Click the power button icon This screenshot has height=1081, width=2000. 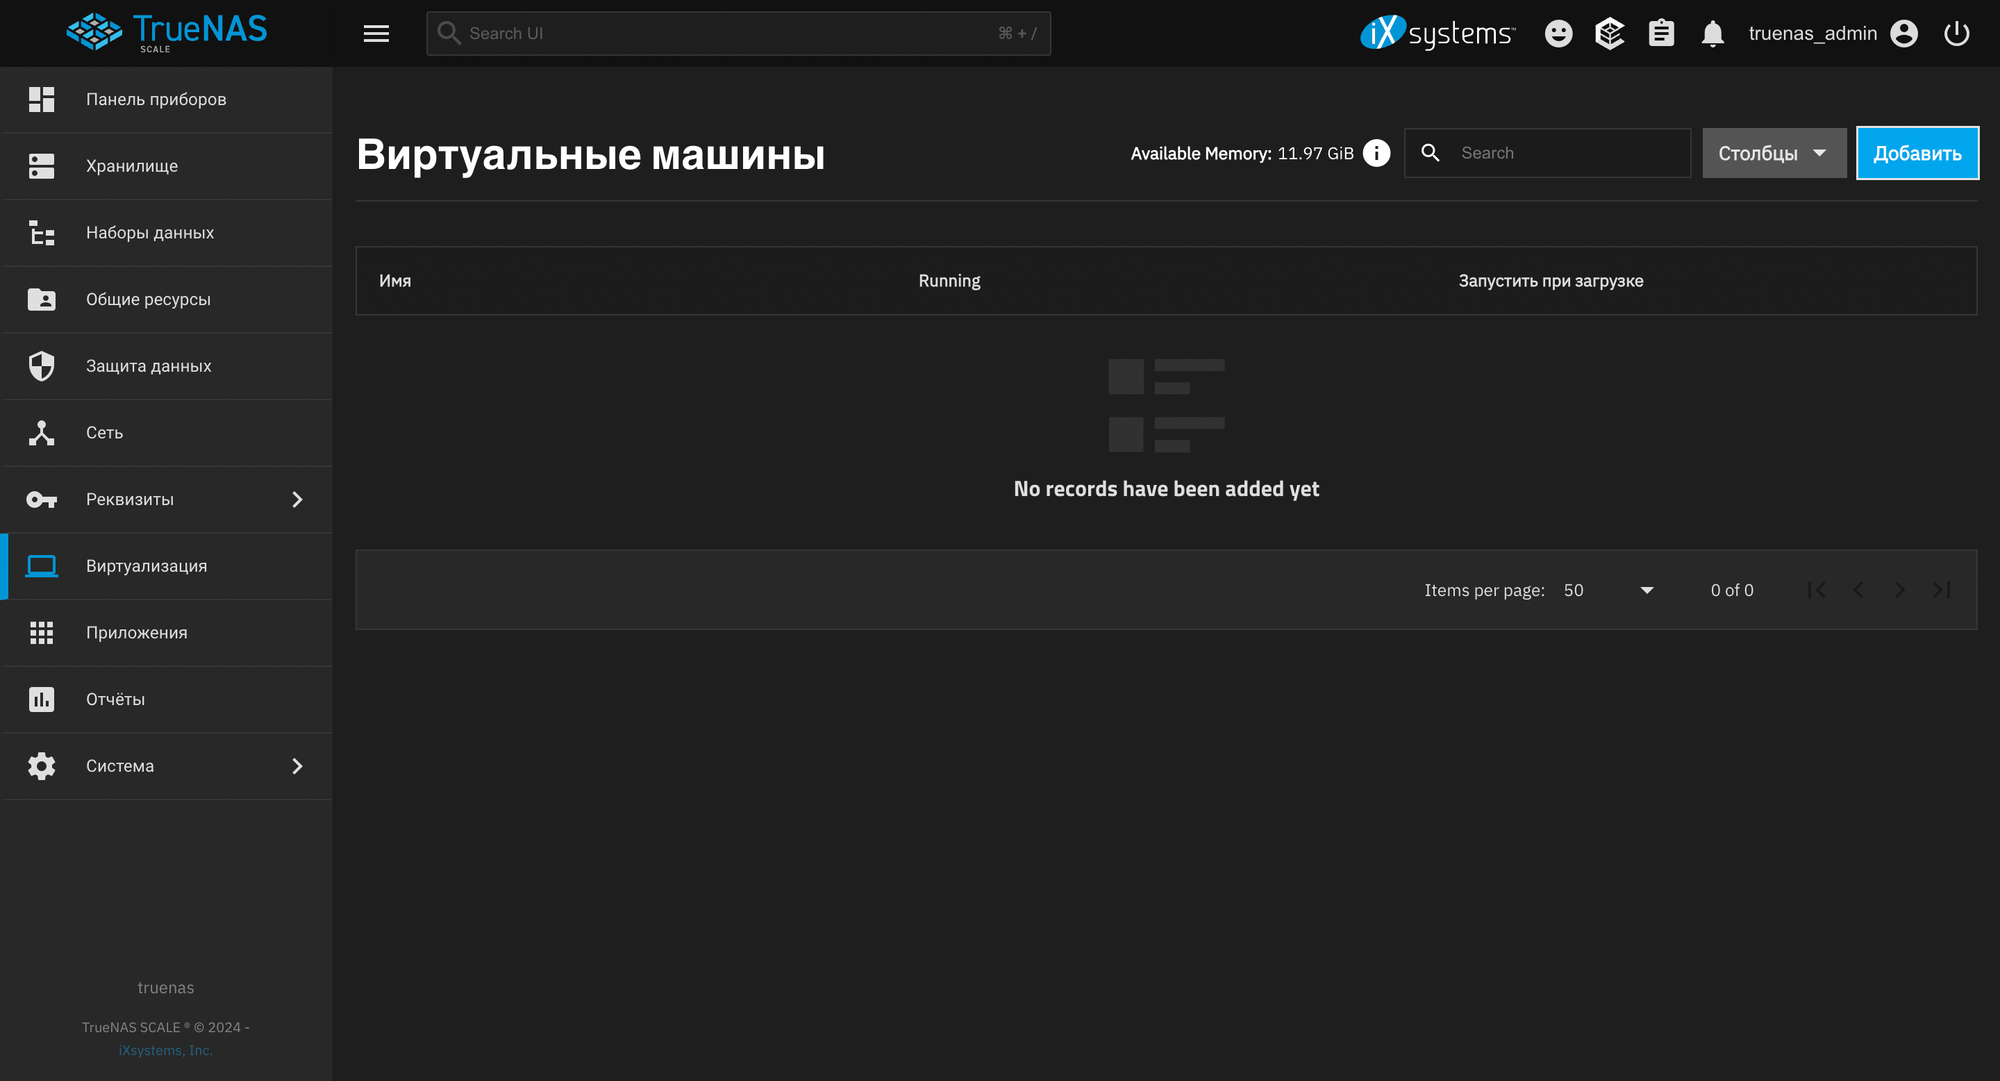(1956, 33)
